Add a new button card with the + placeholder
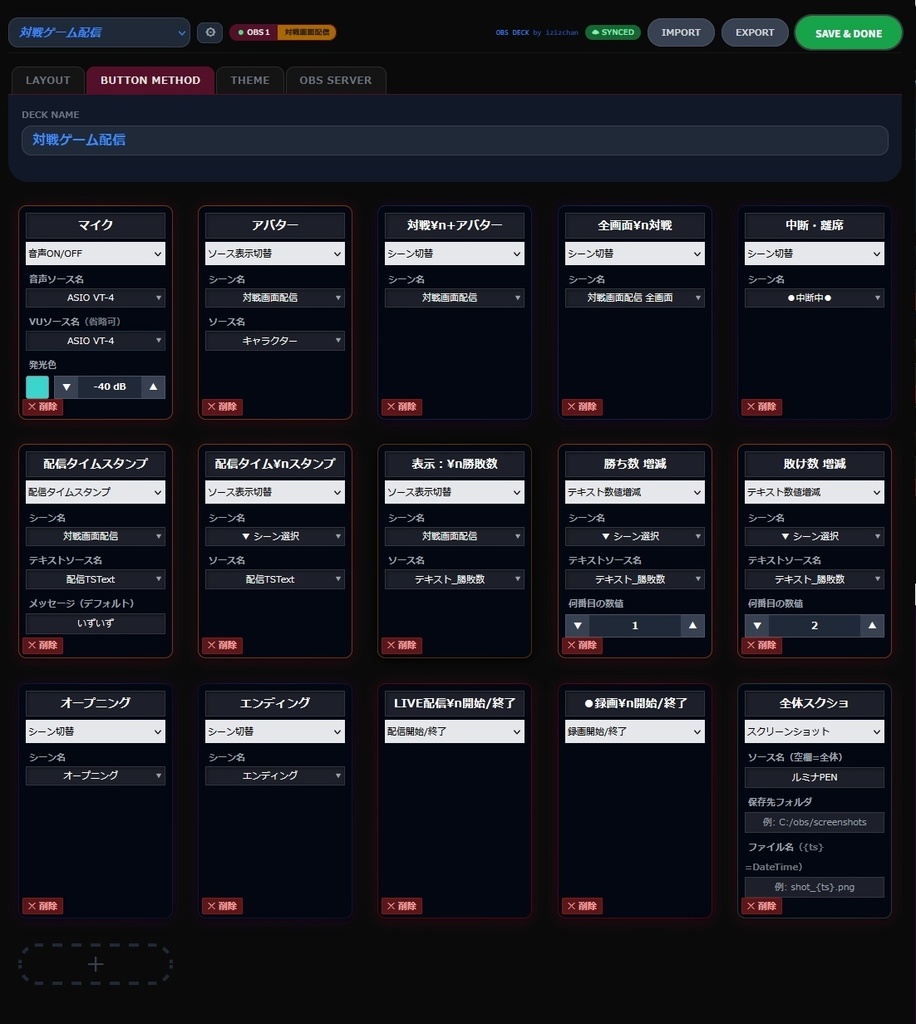This screenshot has height=1024, width=916. pyautogui.click(x=95, y=963)
